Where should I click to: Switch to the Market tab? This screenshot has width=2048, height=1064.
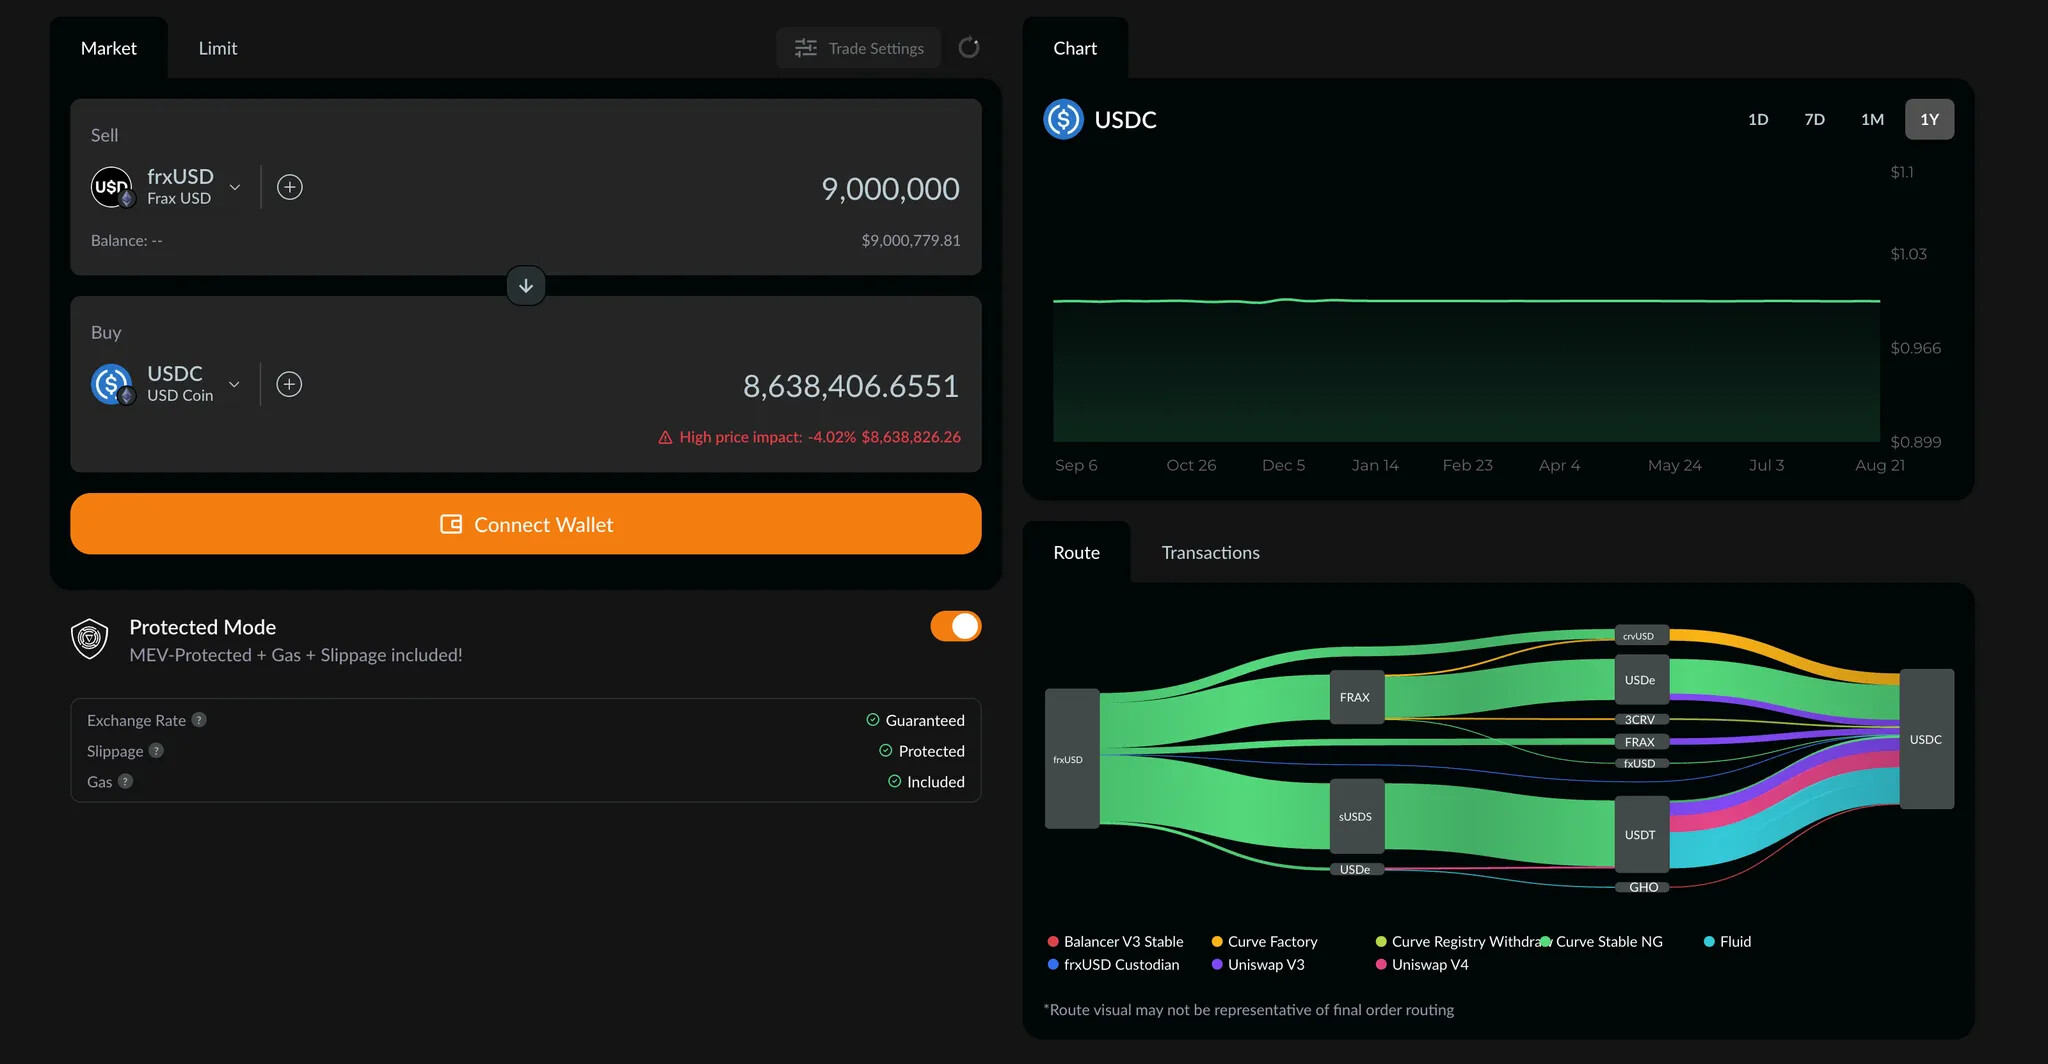[x=109, y=48]
